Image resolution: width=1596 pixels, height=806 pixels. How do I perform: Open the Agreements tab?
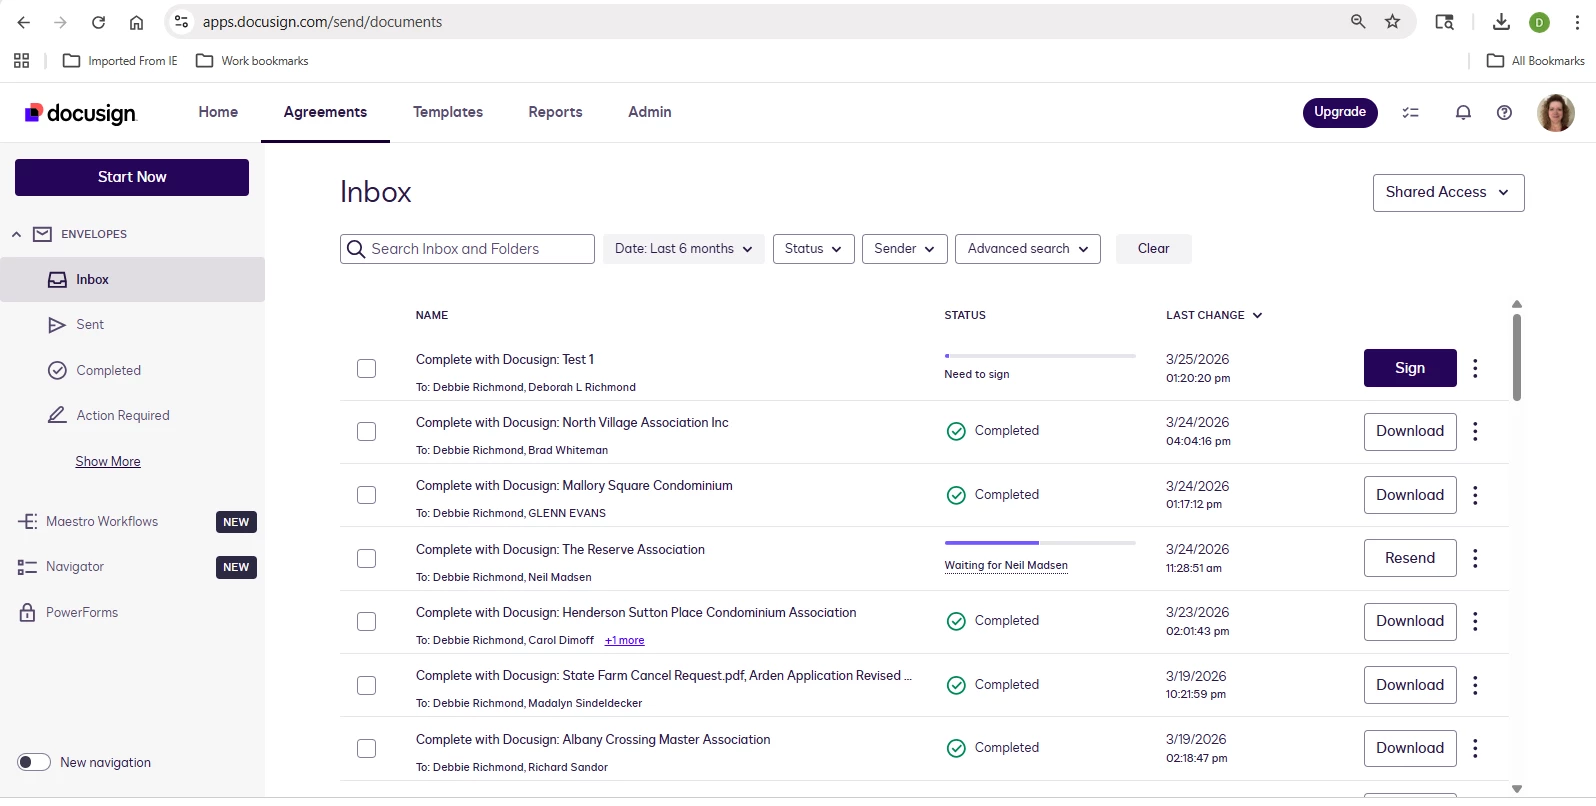[x=325, y=112]
